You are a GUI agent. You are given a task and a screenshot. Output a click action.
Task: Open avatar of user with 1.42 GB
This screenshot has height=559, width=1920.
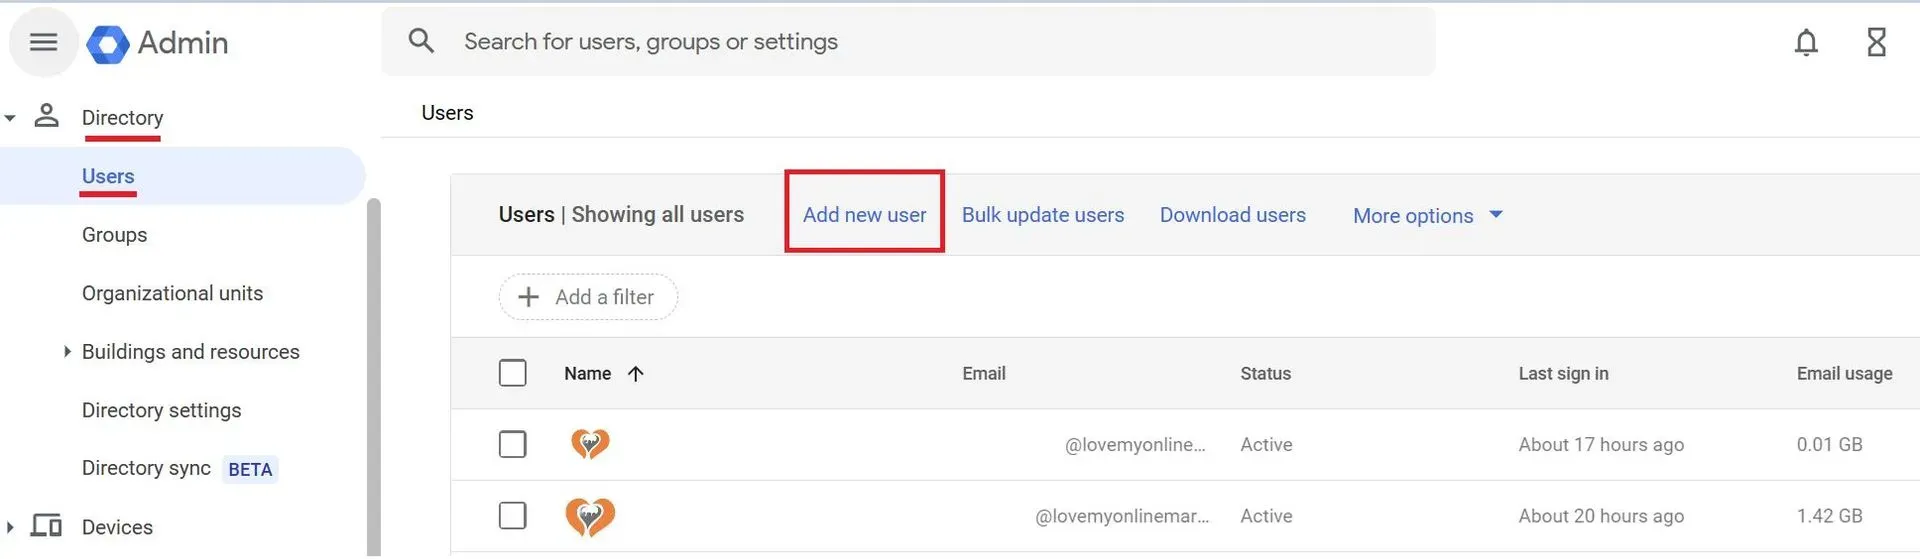pyautogui.click(x=590, y=517)
